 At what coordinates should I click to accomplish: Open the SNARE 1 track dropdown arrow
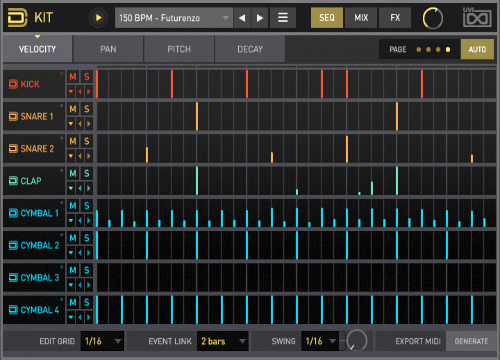pyautogui.click(x=71, y=124)
